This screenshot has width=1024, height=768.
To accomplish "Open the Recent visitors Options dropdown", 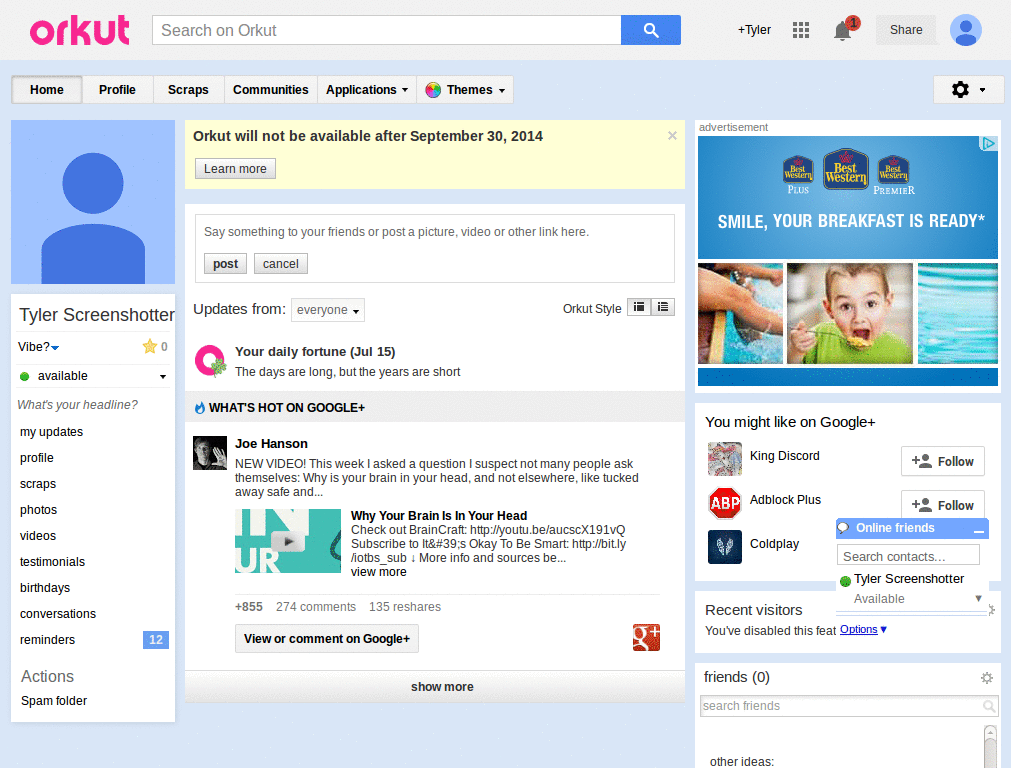I will (x=863, y=630).
